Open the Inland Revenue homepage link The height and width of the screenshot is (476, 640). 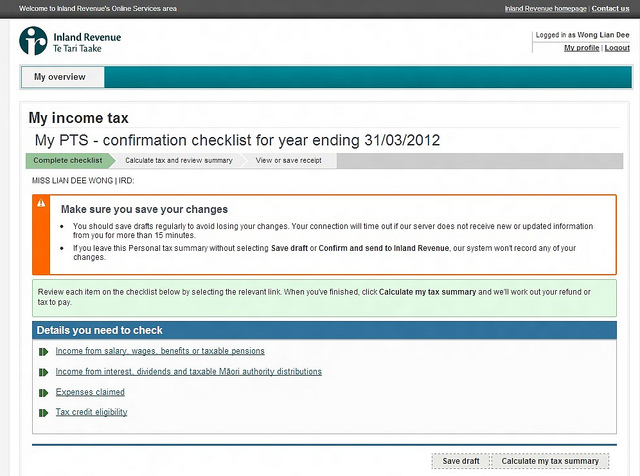[x=545, y=8]
